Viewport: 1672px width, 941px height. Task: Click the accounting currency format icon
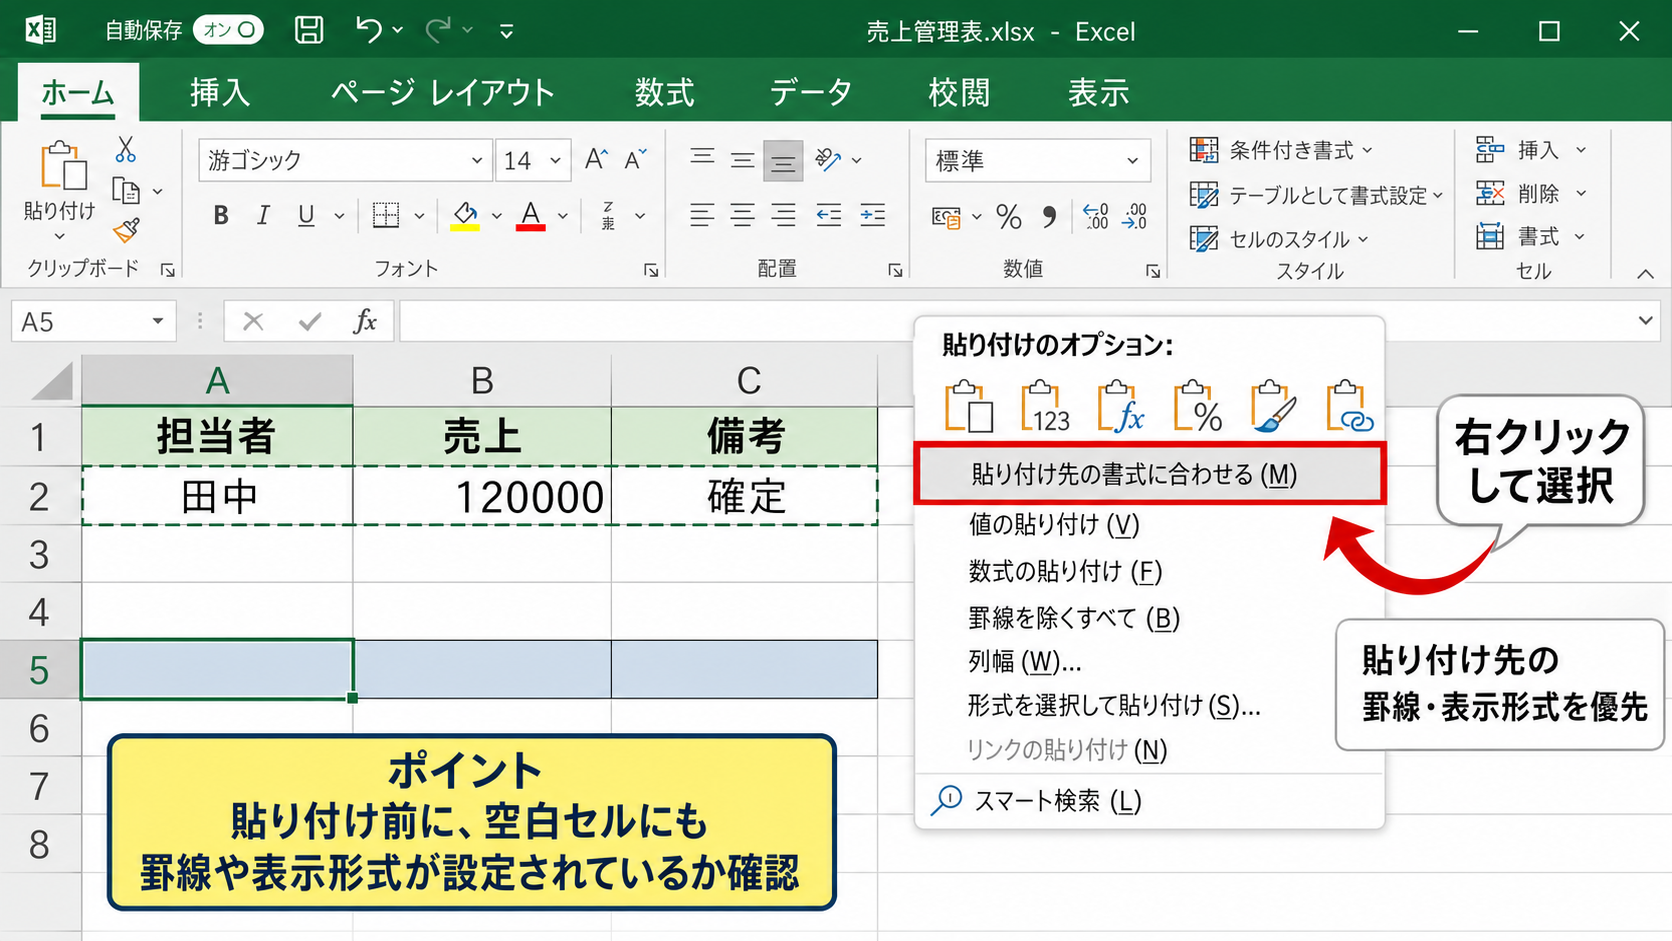tap(946, 216)
